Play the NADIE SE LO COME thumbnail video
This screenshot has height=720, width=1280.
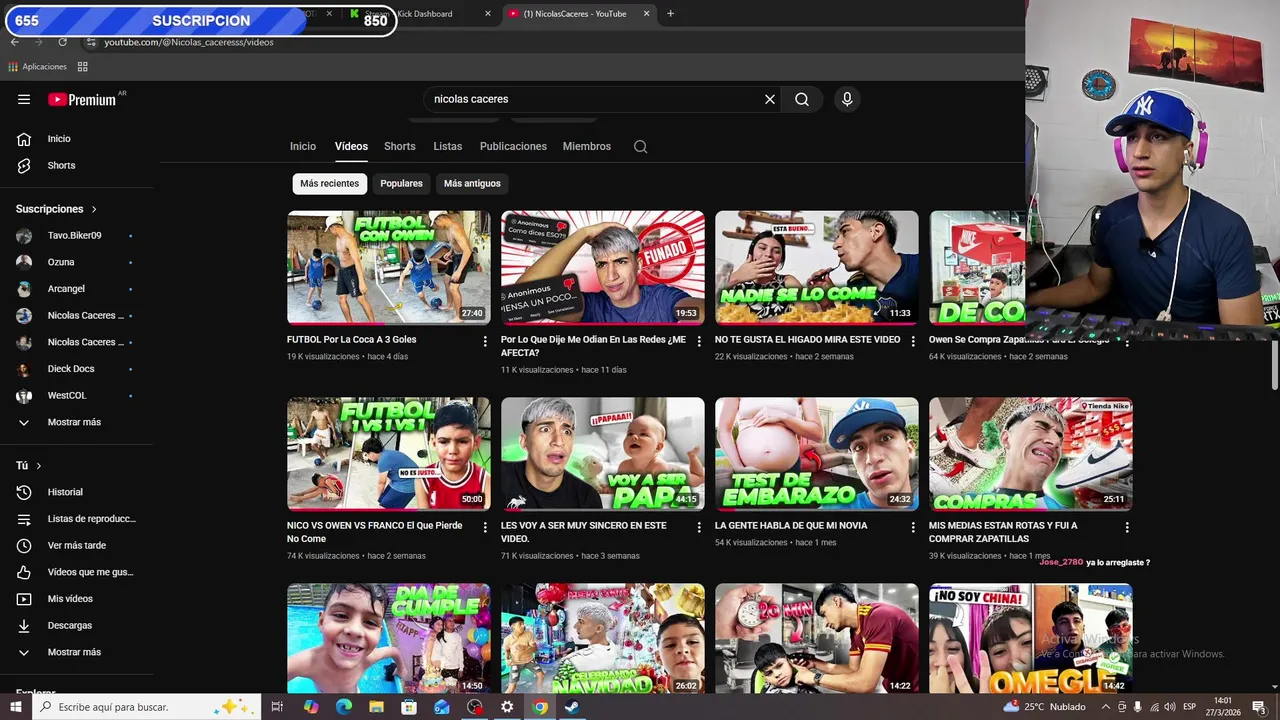817,268
